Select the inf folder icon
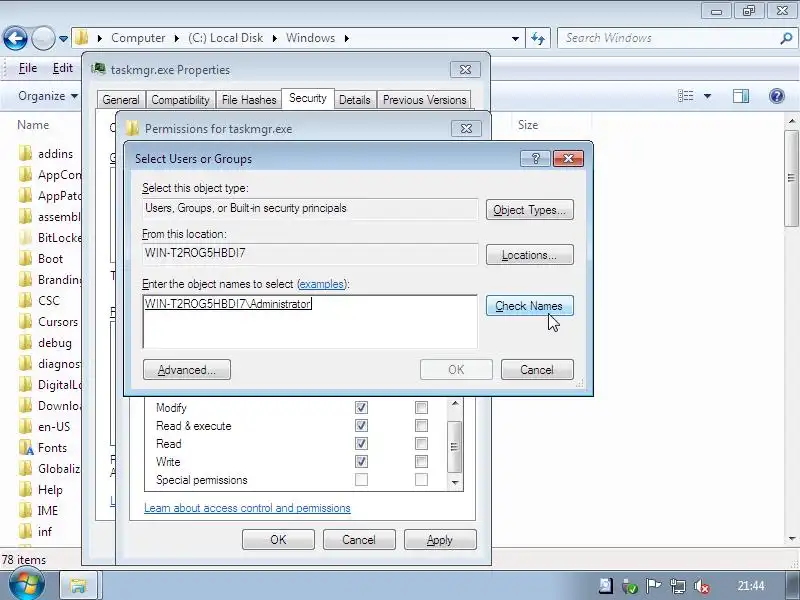800x600 pixels. (26, 532)
